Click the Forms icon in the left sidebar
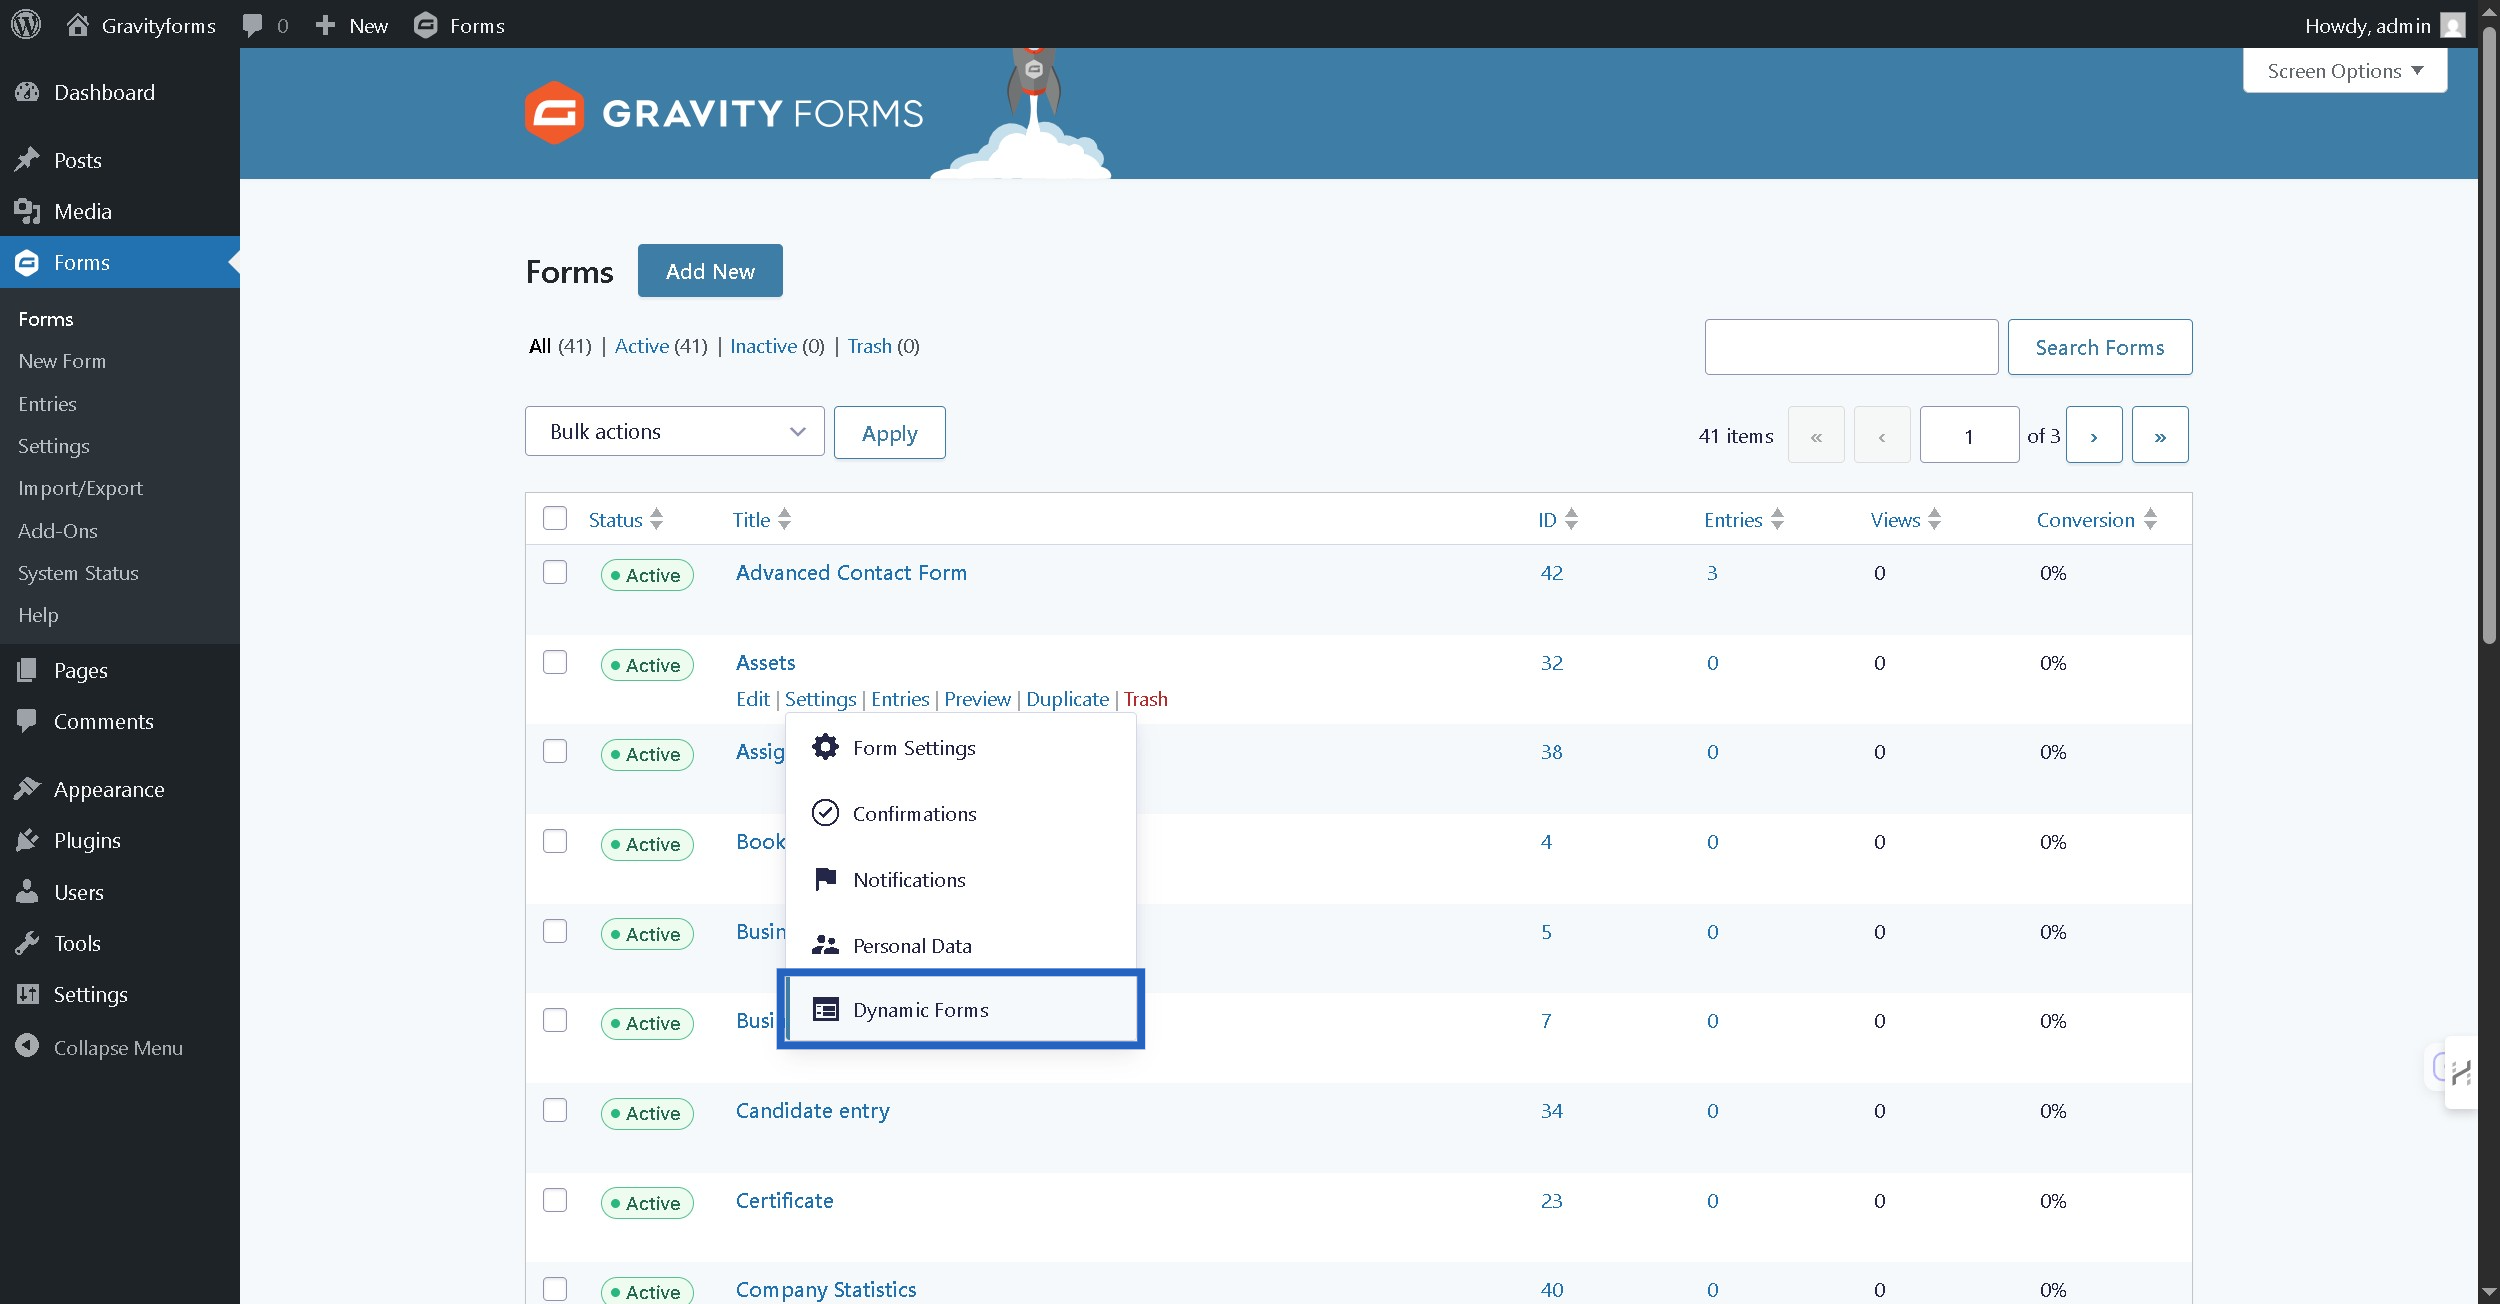Viewport: 2500px width, 1304px height. (x=27, y=262)
